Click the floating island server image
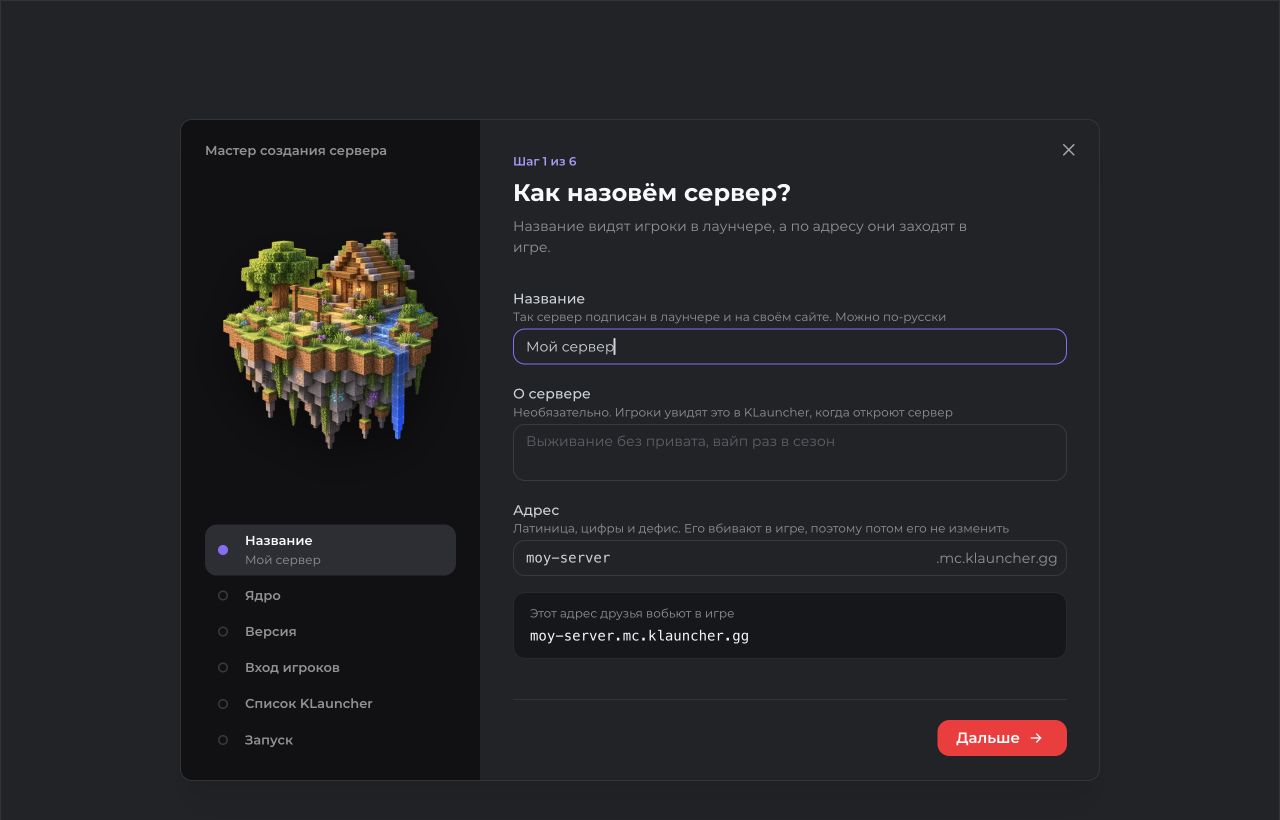Image resolution: width=1280 pixels, height=820 pixels. [x=330, y=340]
